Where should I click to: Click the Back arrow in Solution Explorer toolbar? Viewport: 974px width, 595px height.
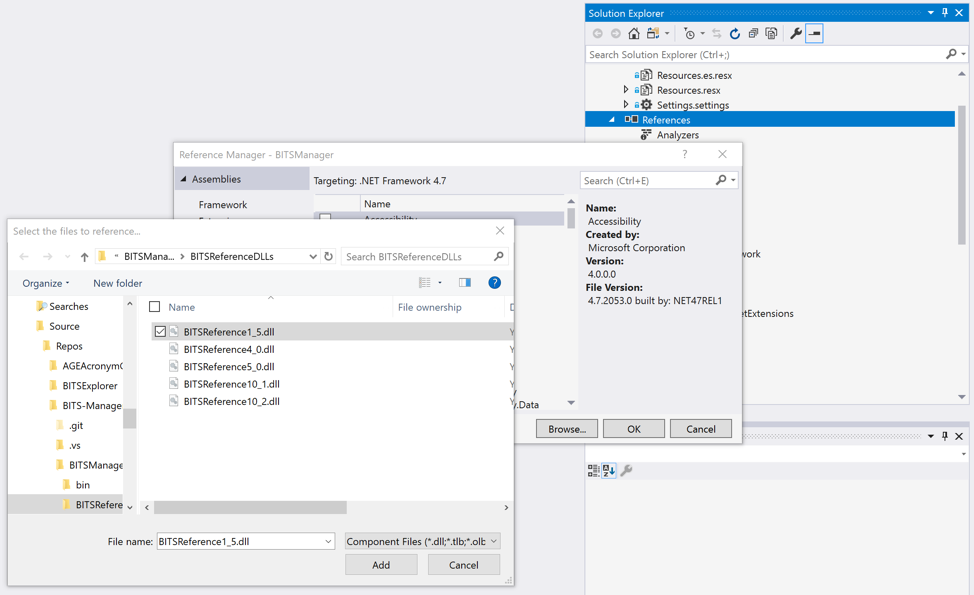coord(598,34)
